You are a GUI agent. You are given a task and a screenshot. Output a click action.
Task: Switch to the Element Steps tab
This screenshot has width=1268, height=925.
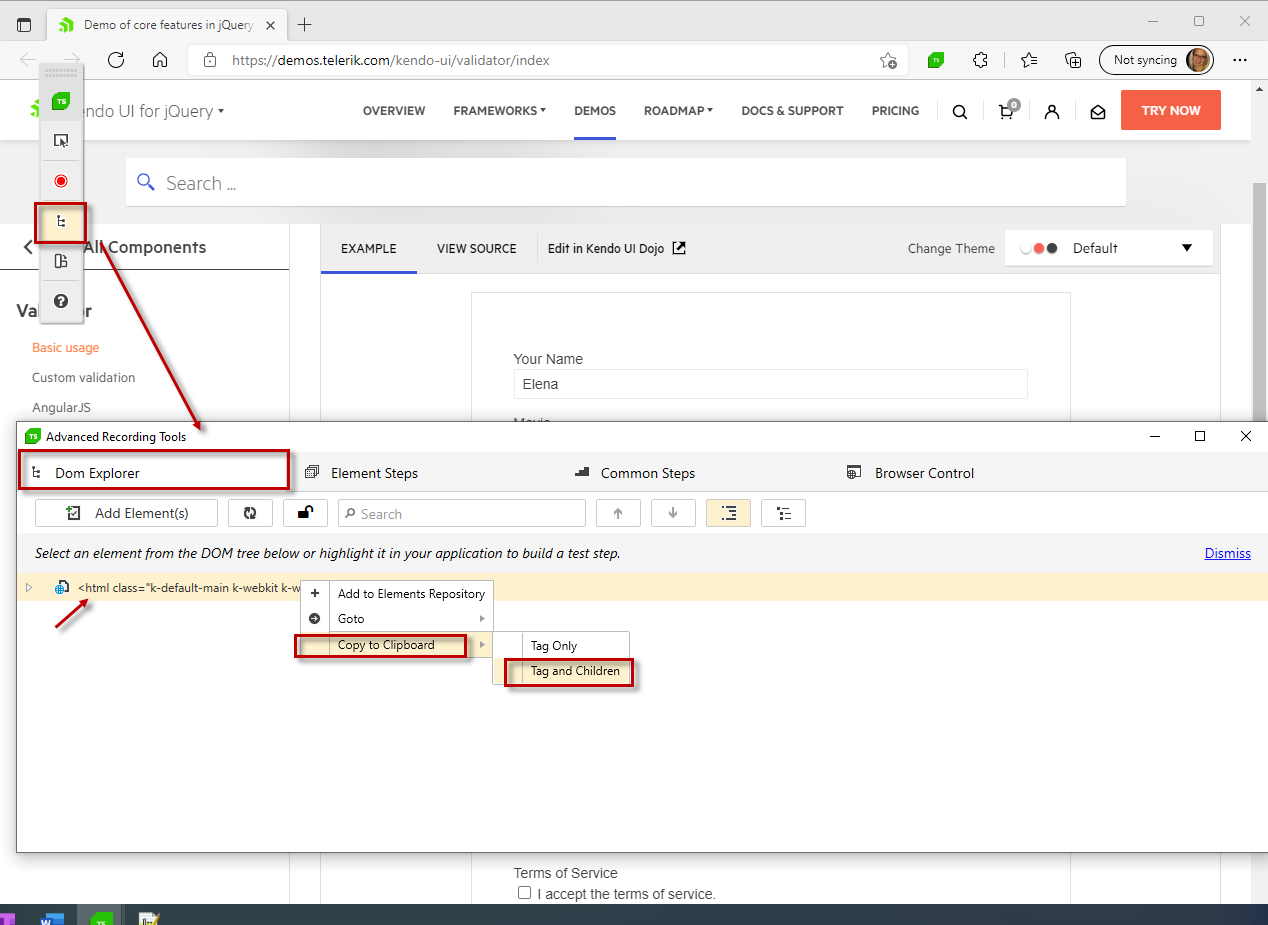pyautogui.click(x=373, y=473)
